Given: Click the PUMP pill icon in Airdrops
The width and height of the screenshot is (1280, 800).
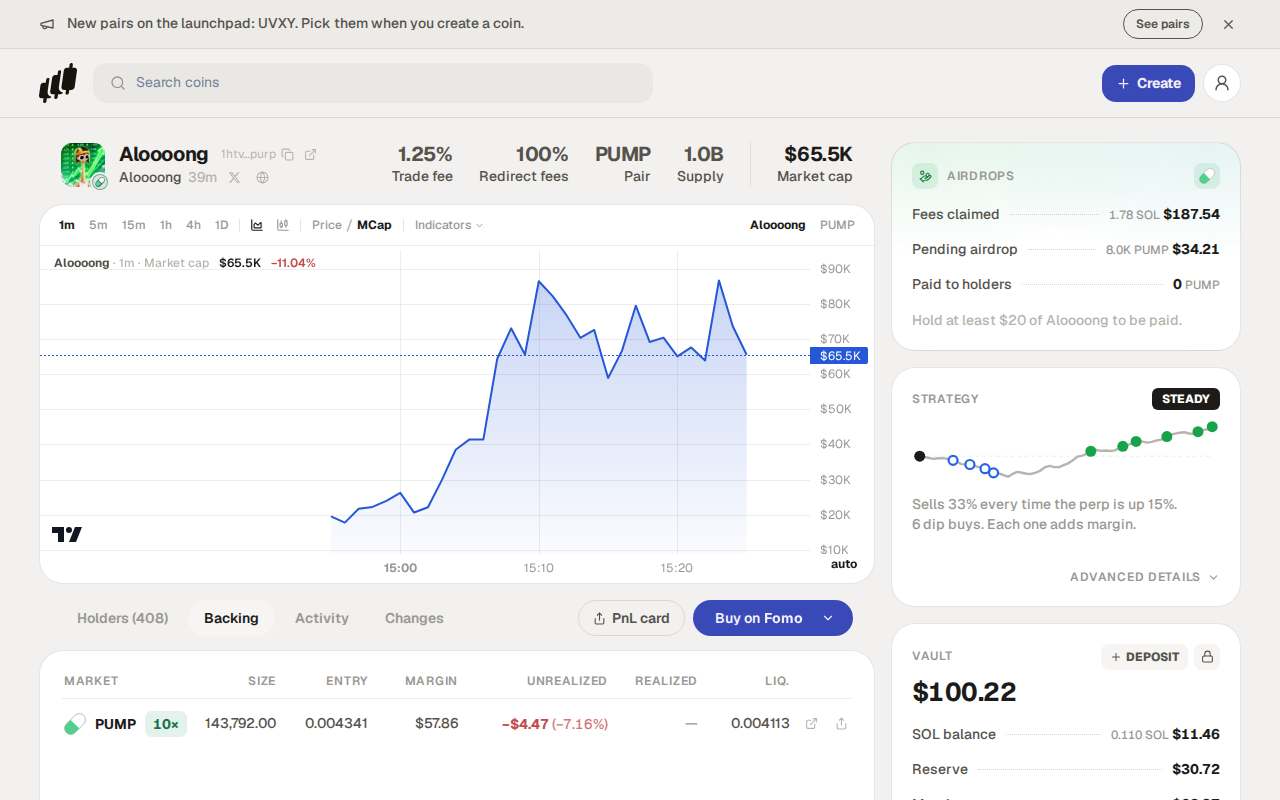Looking at the screenshot, I should click(x=1207, y=176).
